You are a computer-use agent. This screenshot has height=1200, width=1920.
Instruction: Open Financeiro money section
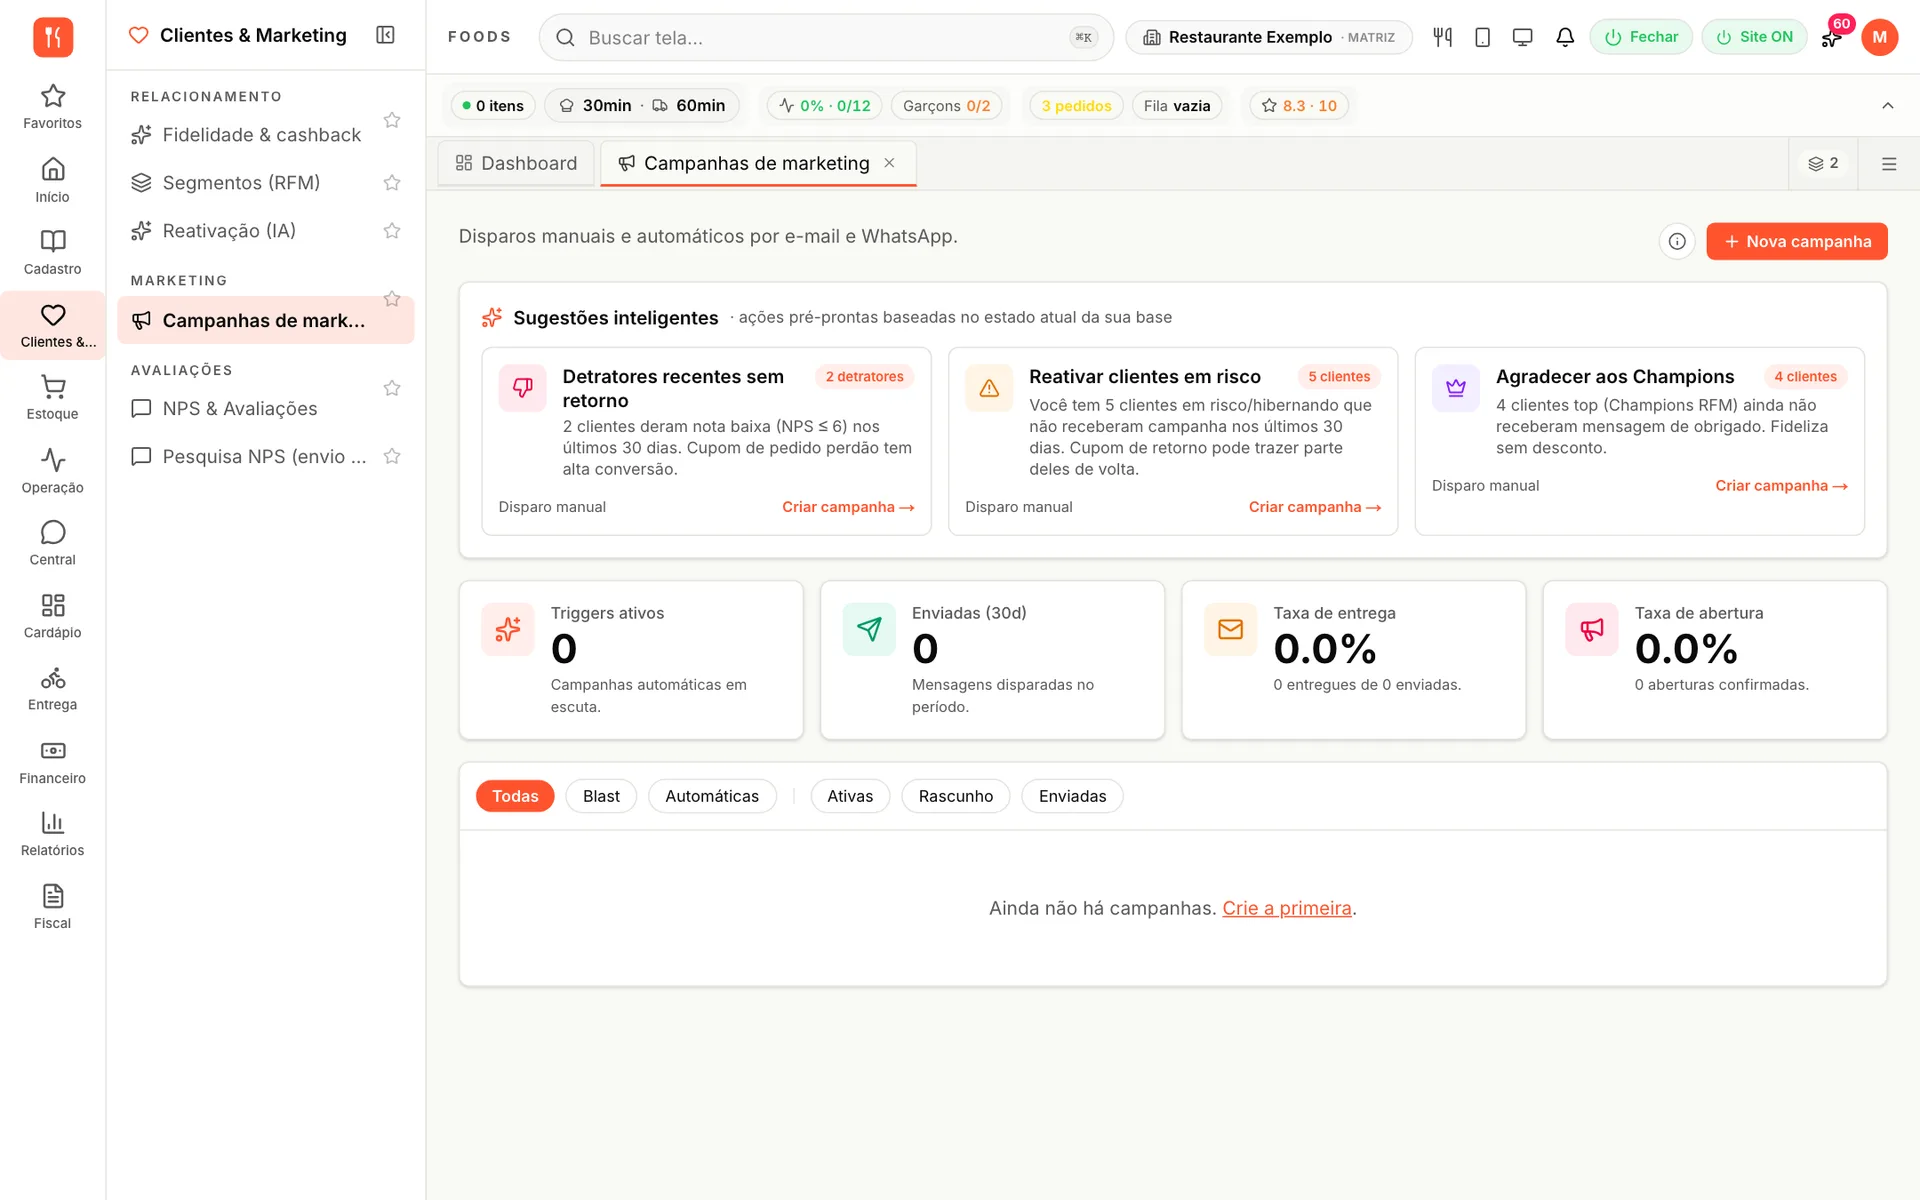[52, 762]
